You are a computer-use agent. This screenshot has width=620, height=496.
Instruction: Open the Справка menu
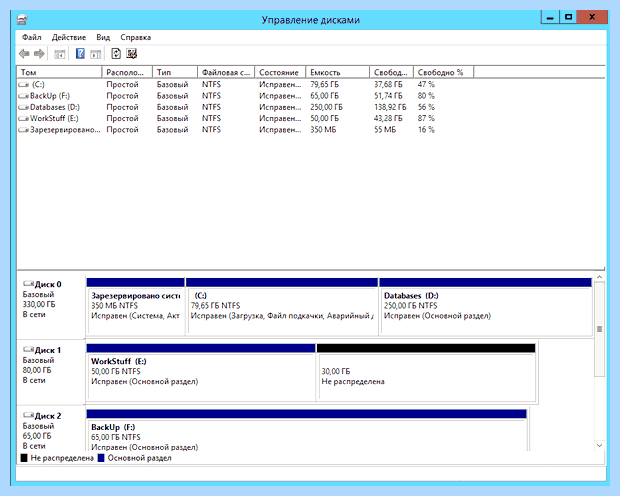(136, 37)
